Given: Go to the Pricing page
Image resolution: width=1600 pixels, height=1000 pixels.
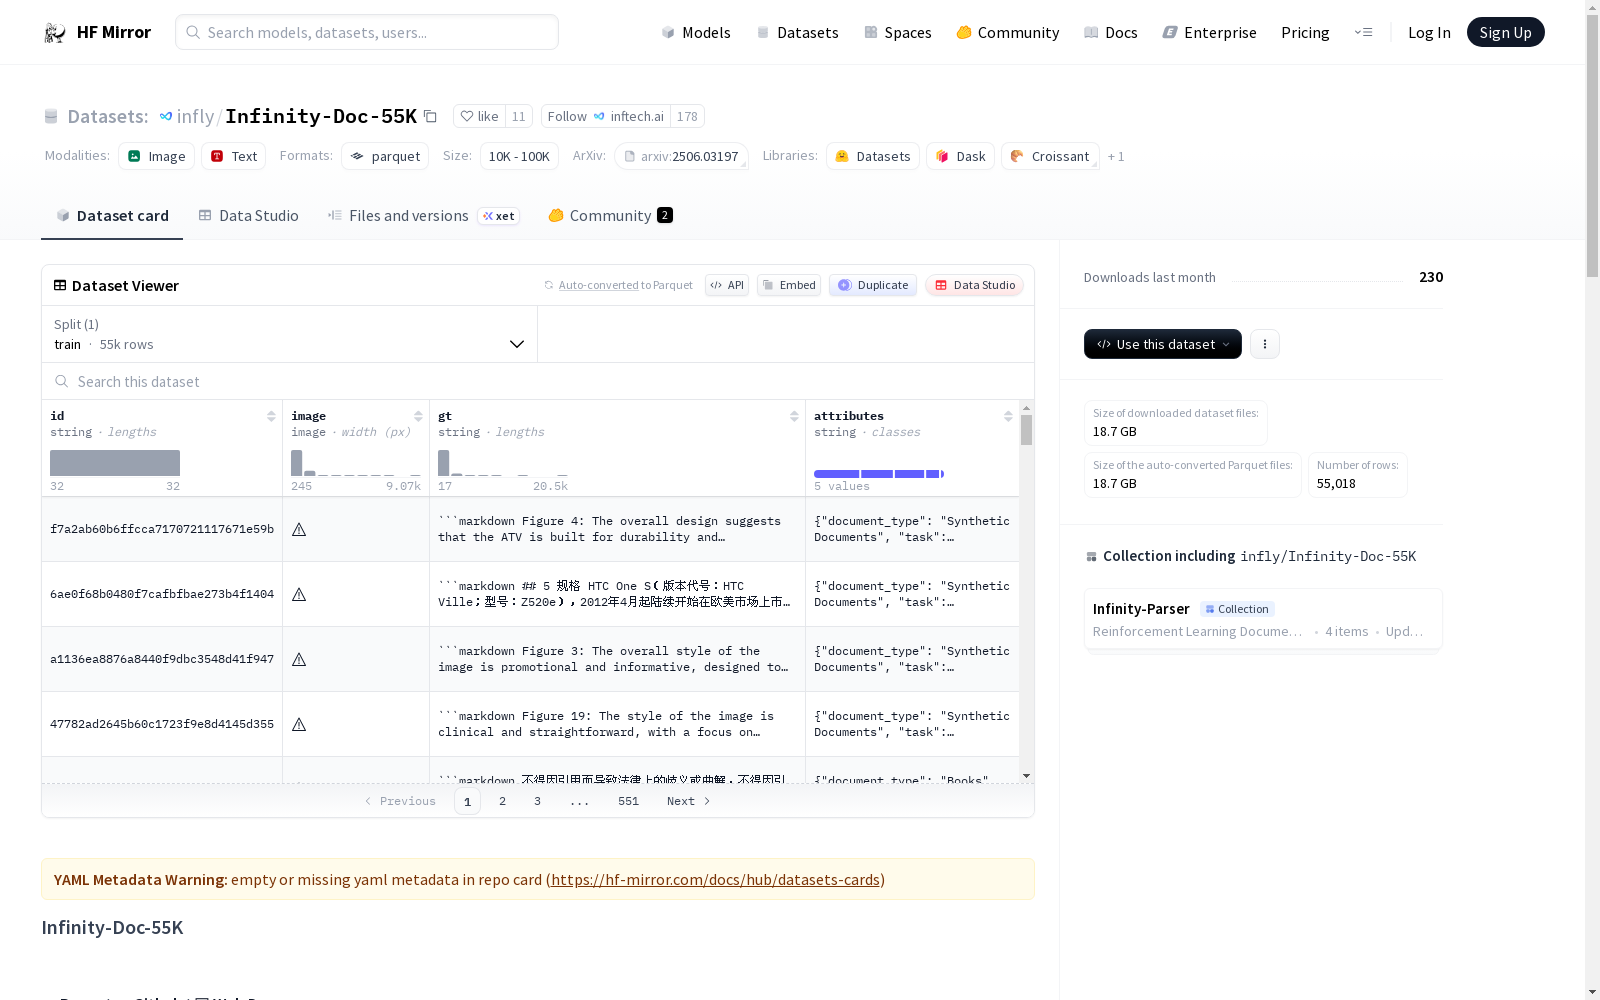Looking at the screenshot, I should (x=1305, y=32).
